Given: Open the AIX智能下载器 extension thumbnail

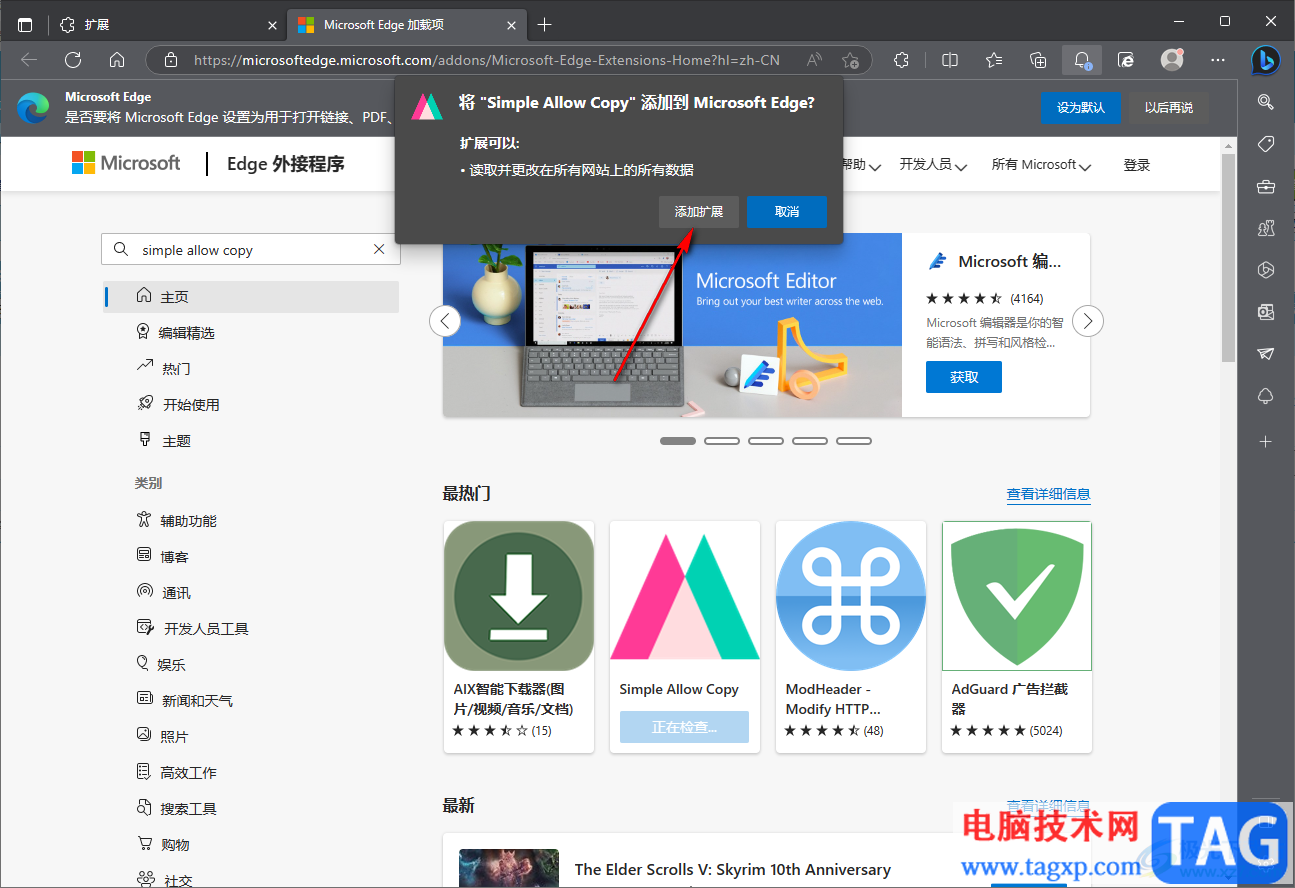Looking at the screenshot, I should point(519,596).
